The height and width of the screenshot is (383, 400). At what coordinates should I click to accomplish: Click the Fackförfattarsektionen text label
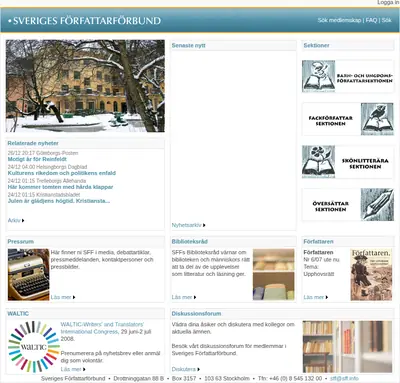[x=331, y=121]
